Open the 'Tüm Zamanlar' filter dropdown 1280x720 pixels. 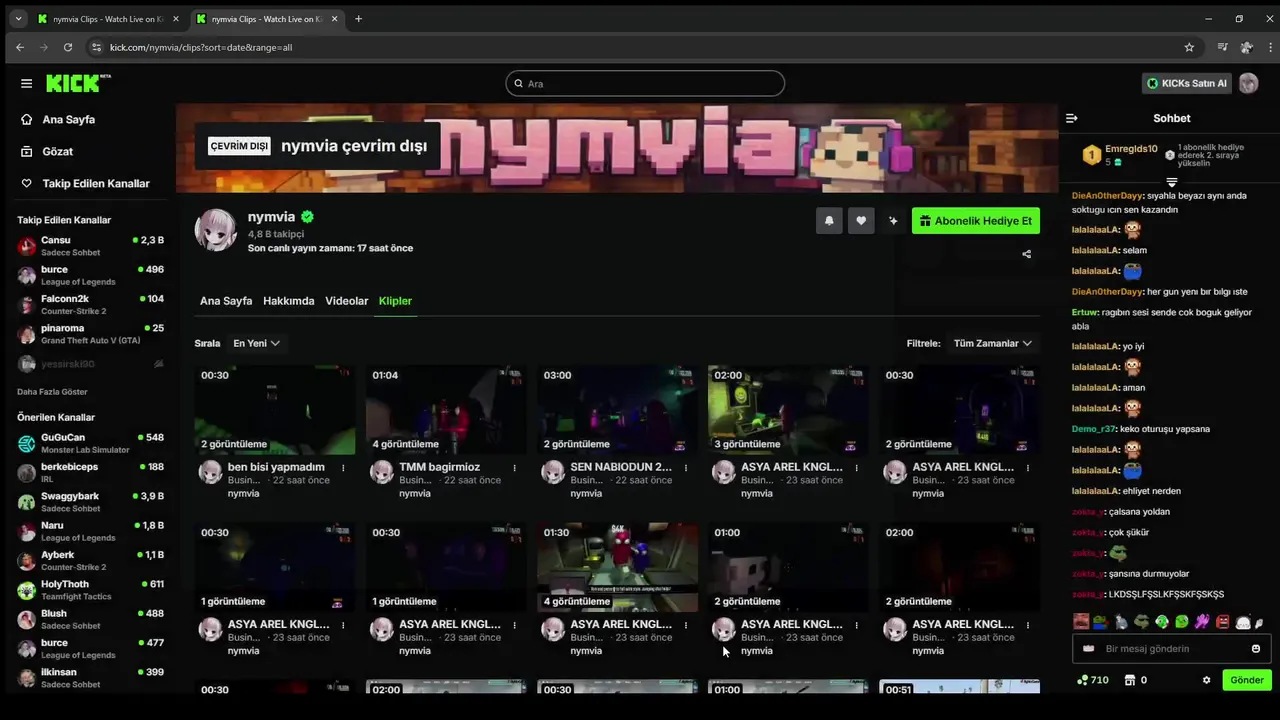click(992, 343)
